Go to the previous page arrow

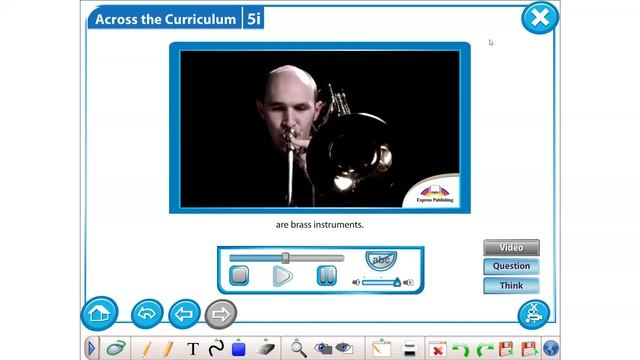pos(184,314)
